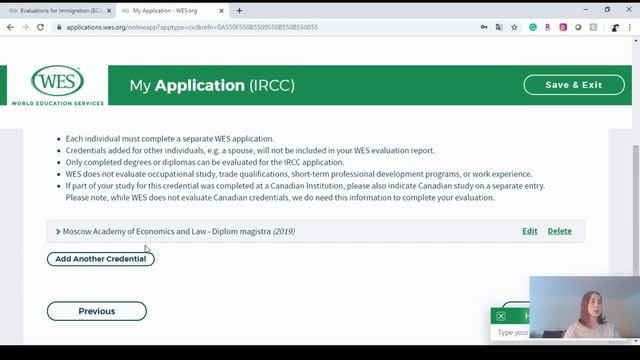Close the green chat widget
The width and height of the screenshot is (640, 360).
point(501,316)
